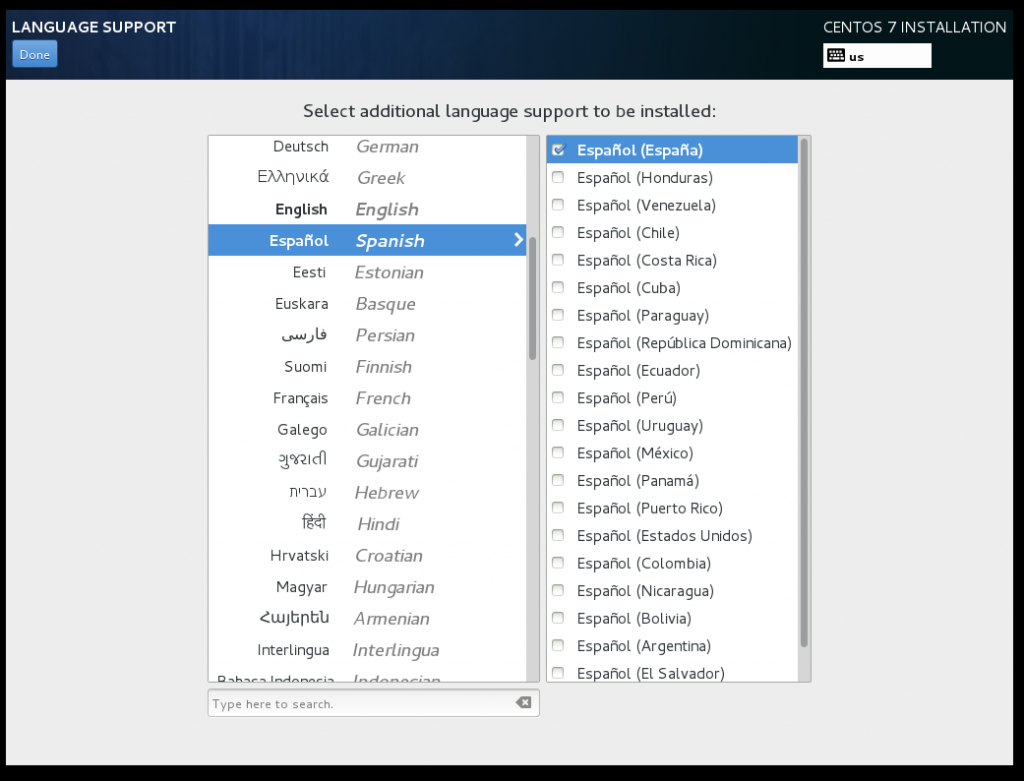Select Español (Cuba) checkbox

click(x=557, y=287)
